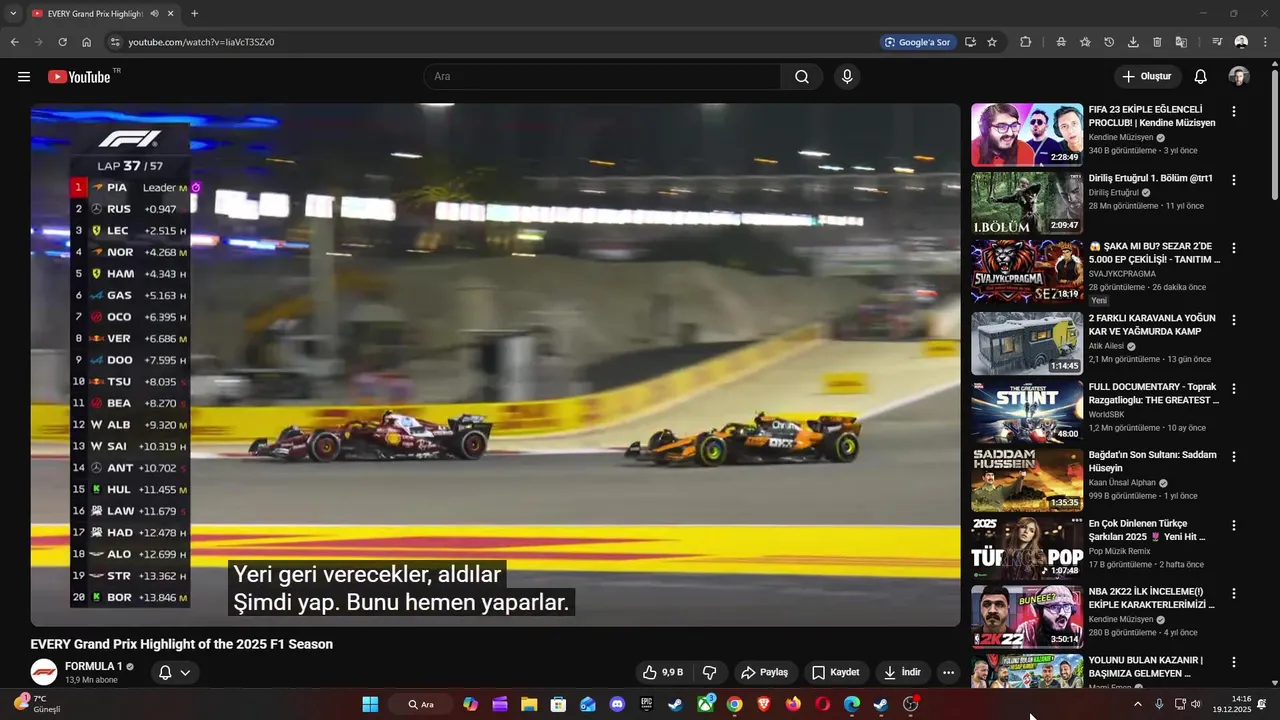Open the YouTube notifications bell
Screen dimensions: 1280x720
[1200, 77]
